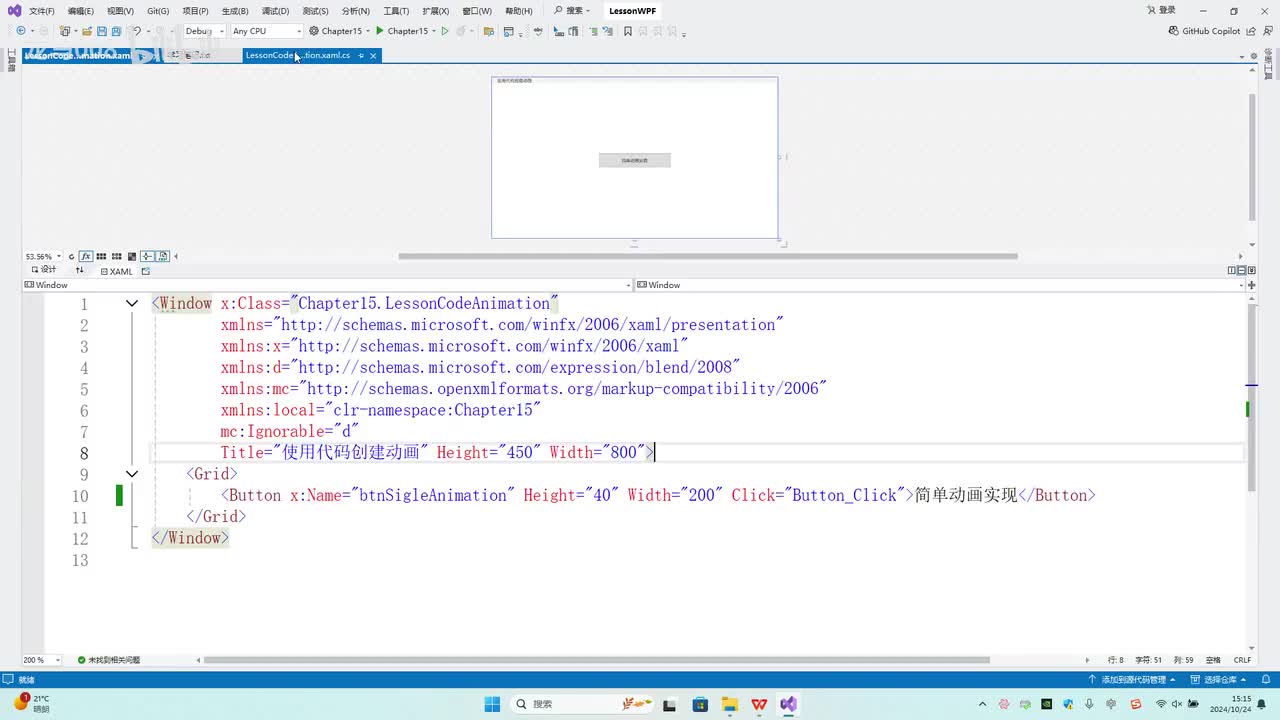The image size is (1280, 720).
Task: Toggle the show snap grid icon
Action: [102, 257]
